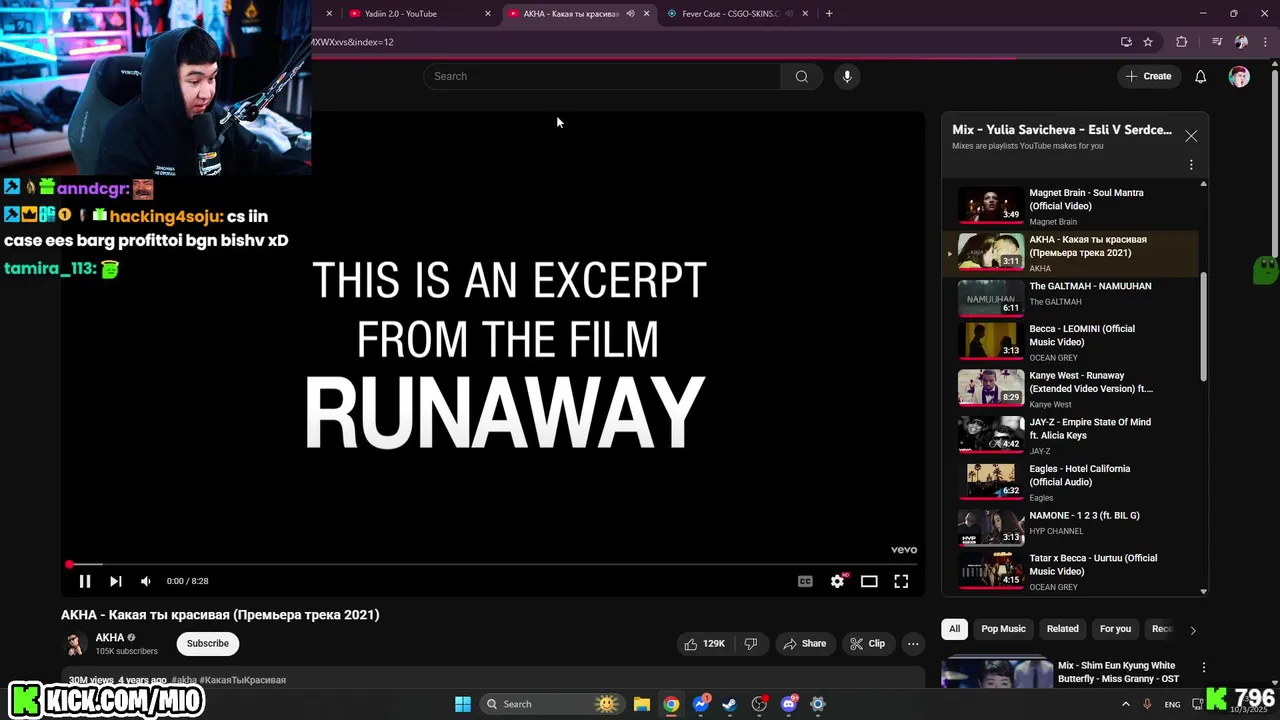Viewport: 1280px width, 720px height.
Task: Select the For you filter chip
Action: (1115, 629)
